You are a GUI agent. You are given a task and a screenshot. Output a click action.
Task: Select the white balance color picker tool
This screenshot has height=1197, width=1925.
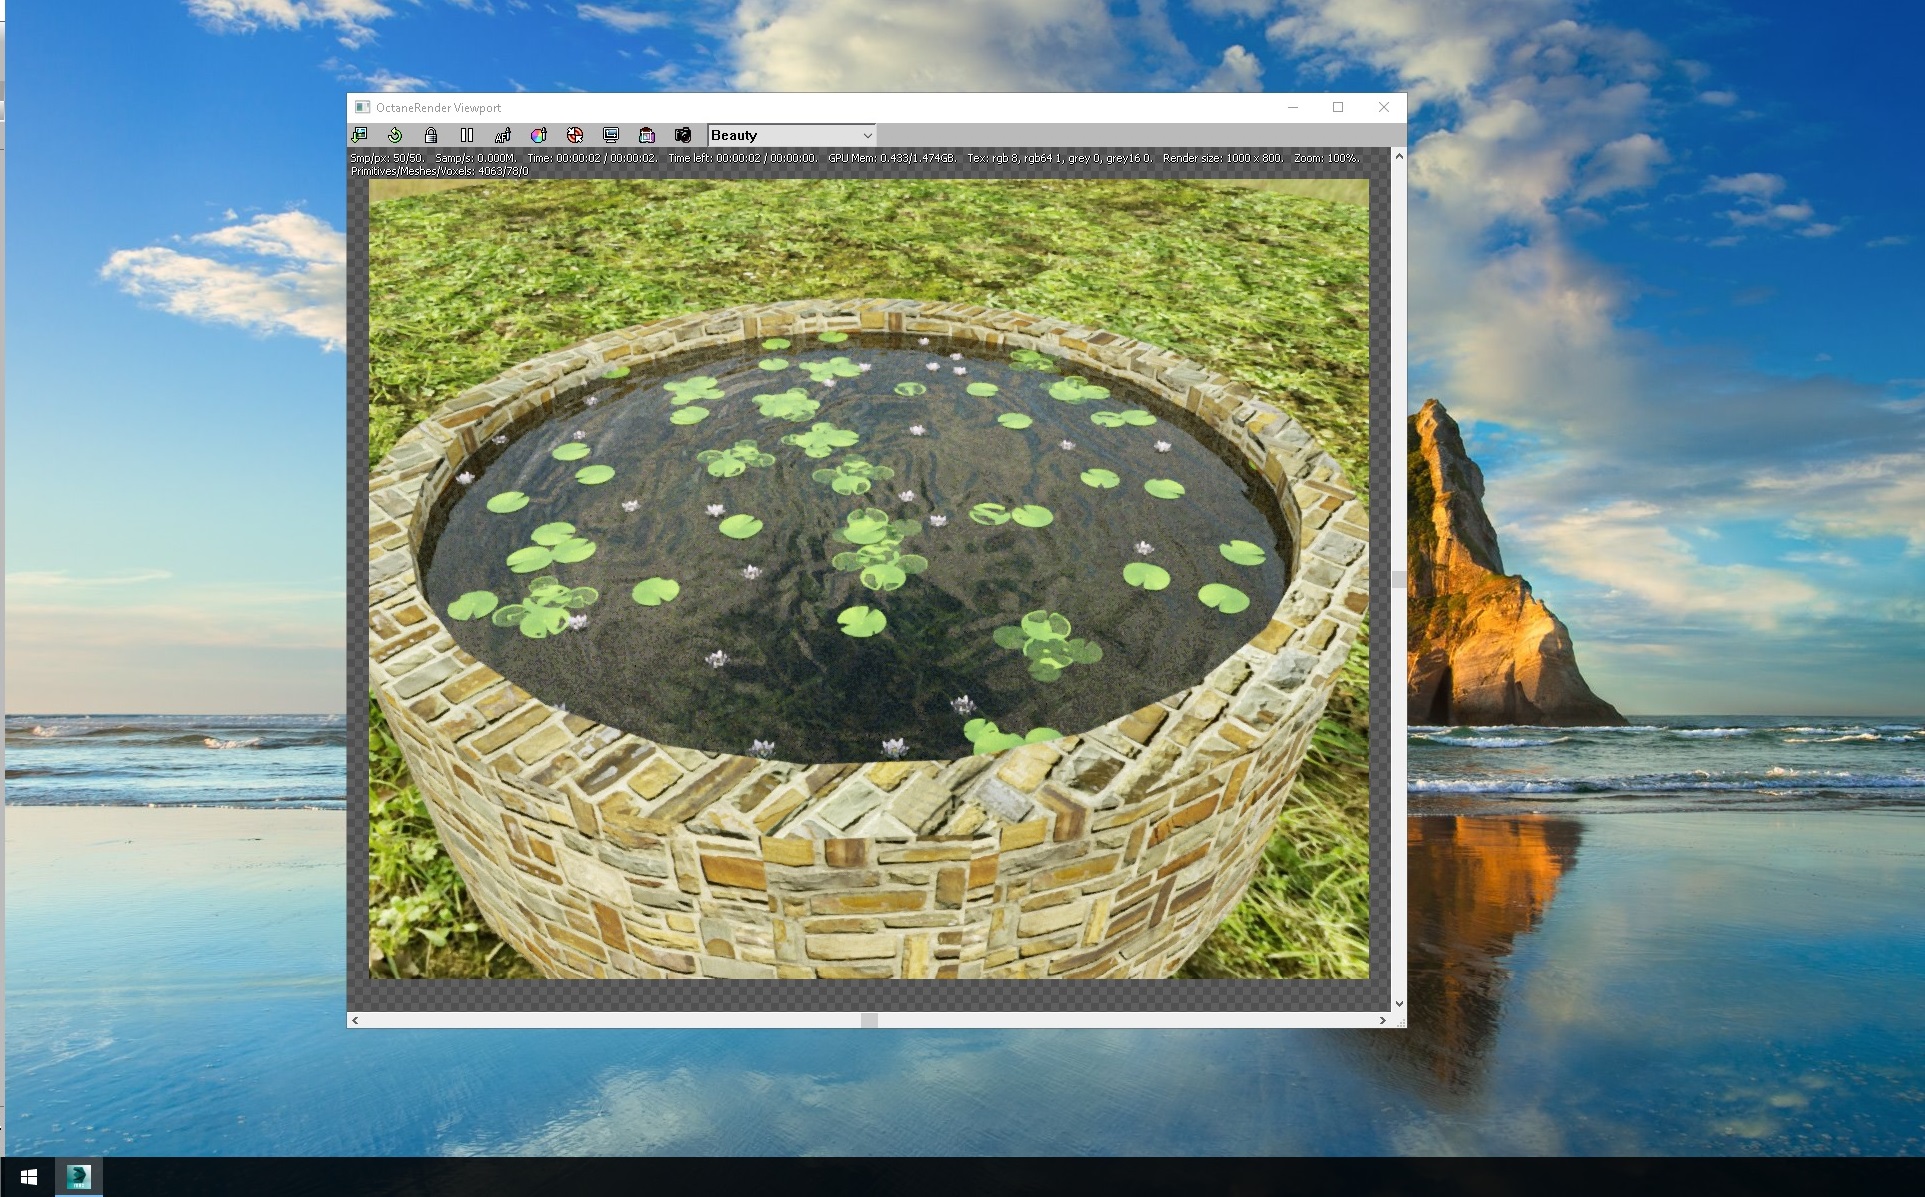pos(539,135)
